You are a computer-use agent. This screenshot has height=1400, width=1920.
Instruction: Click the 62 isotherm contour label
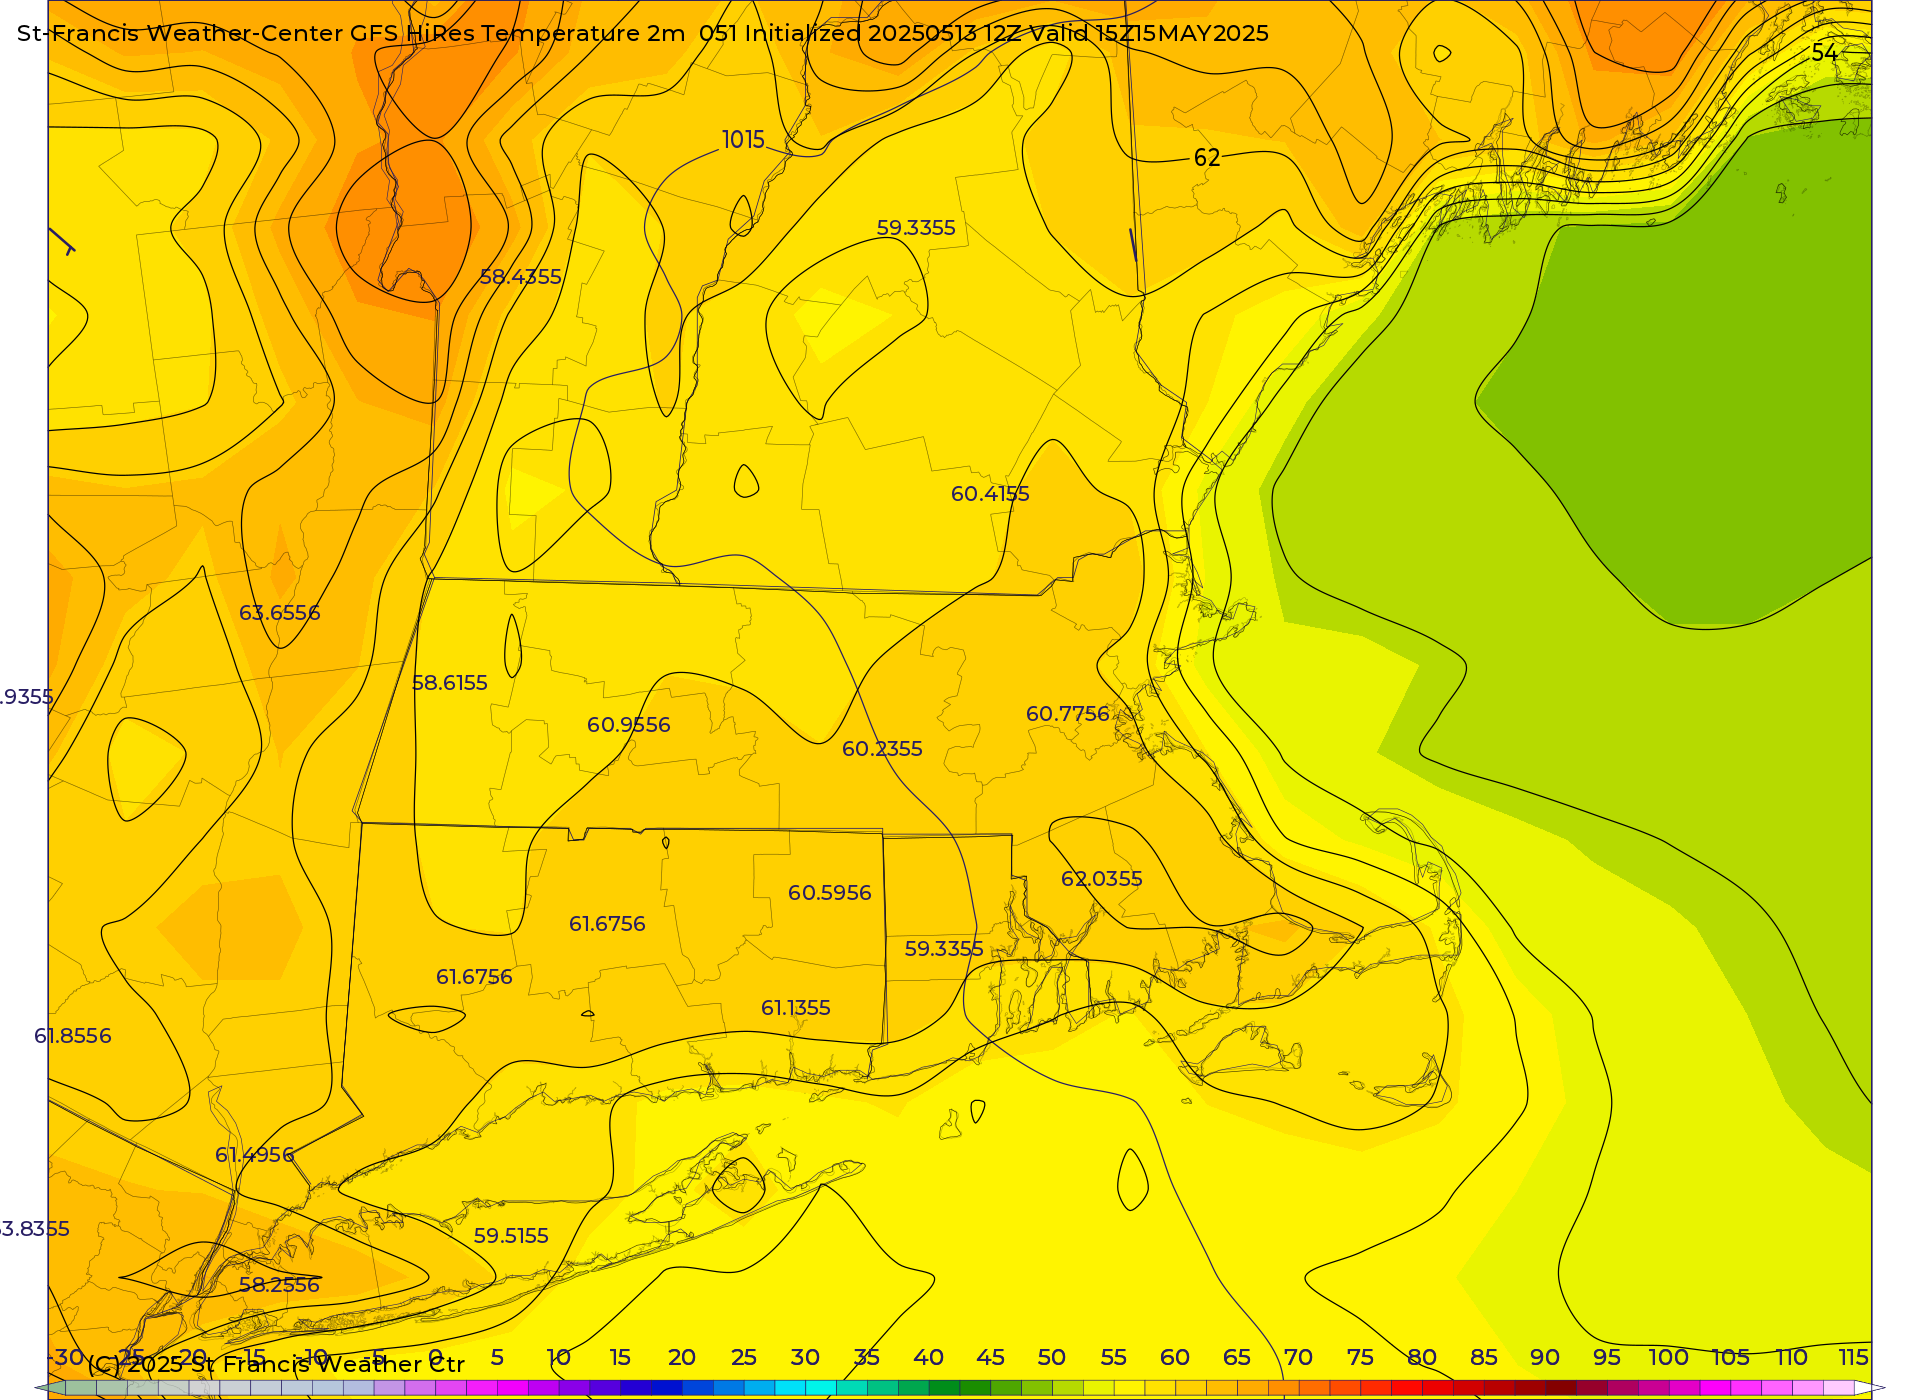click(x=1207, y=158)
